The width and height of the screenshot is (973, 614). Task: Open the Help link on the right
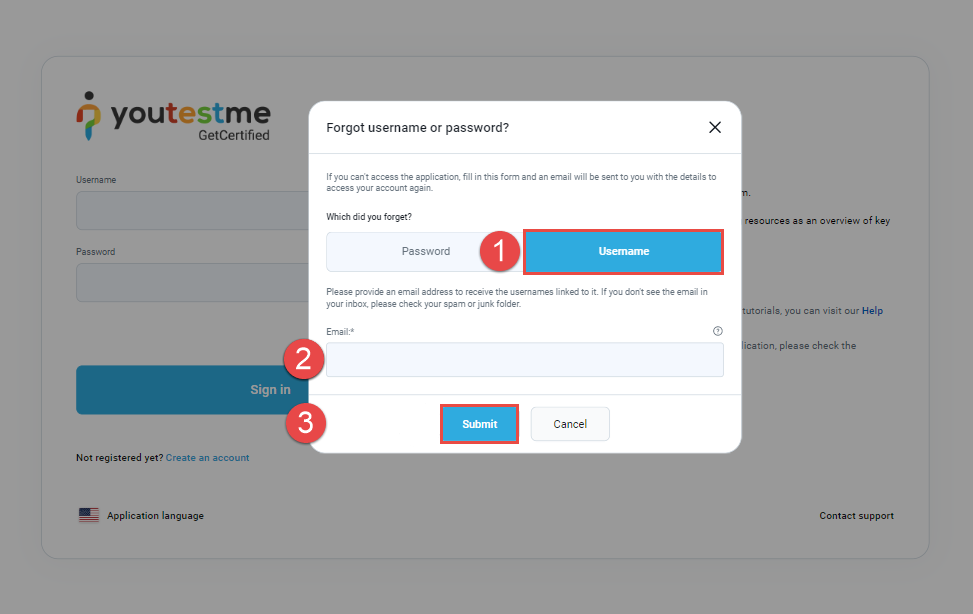click(873, 311)
